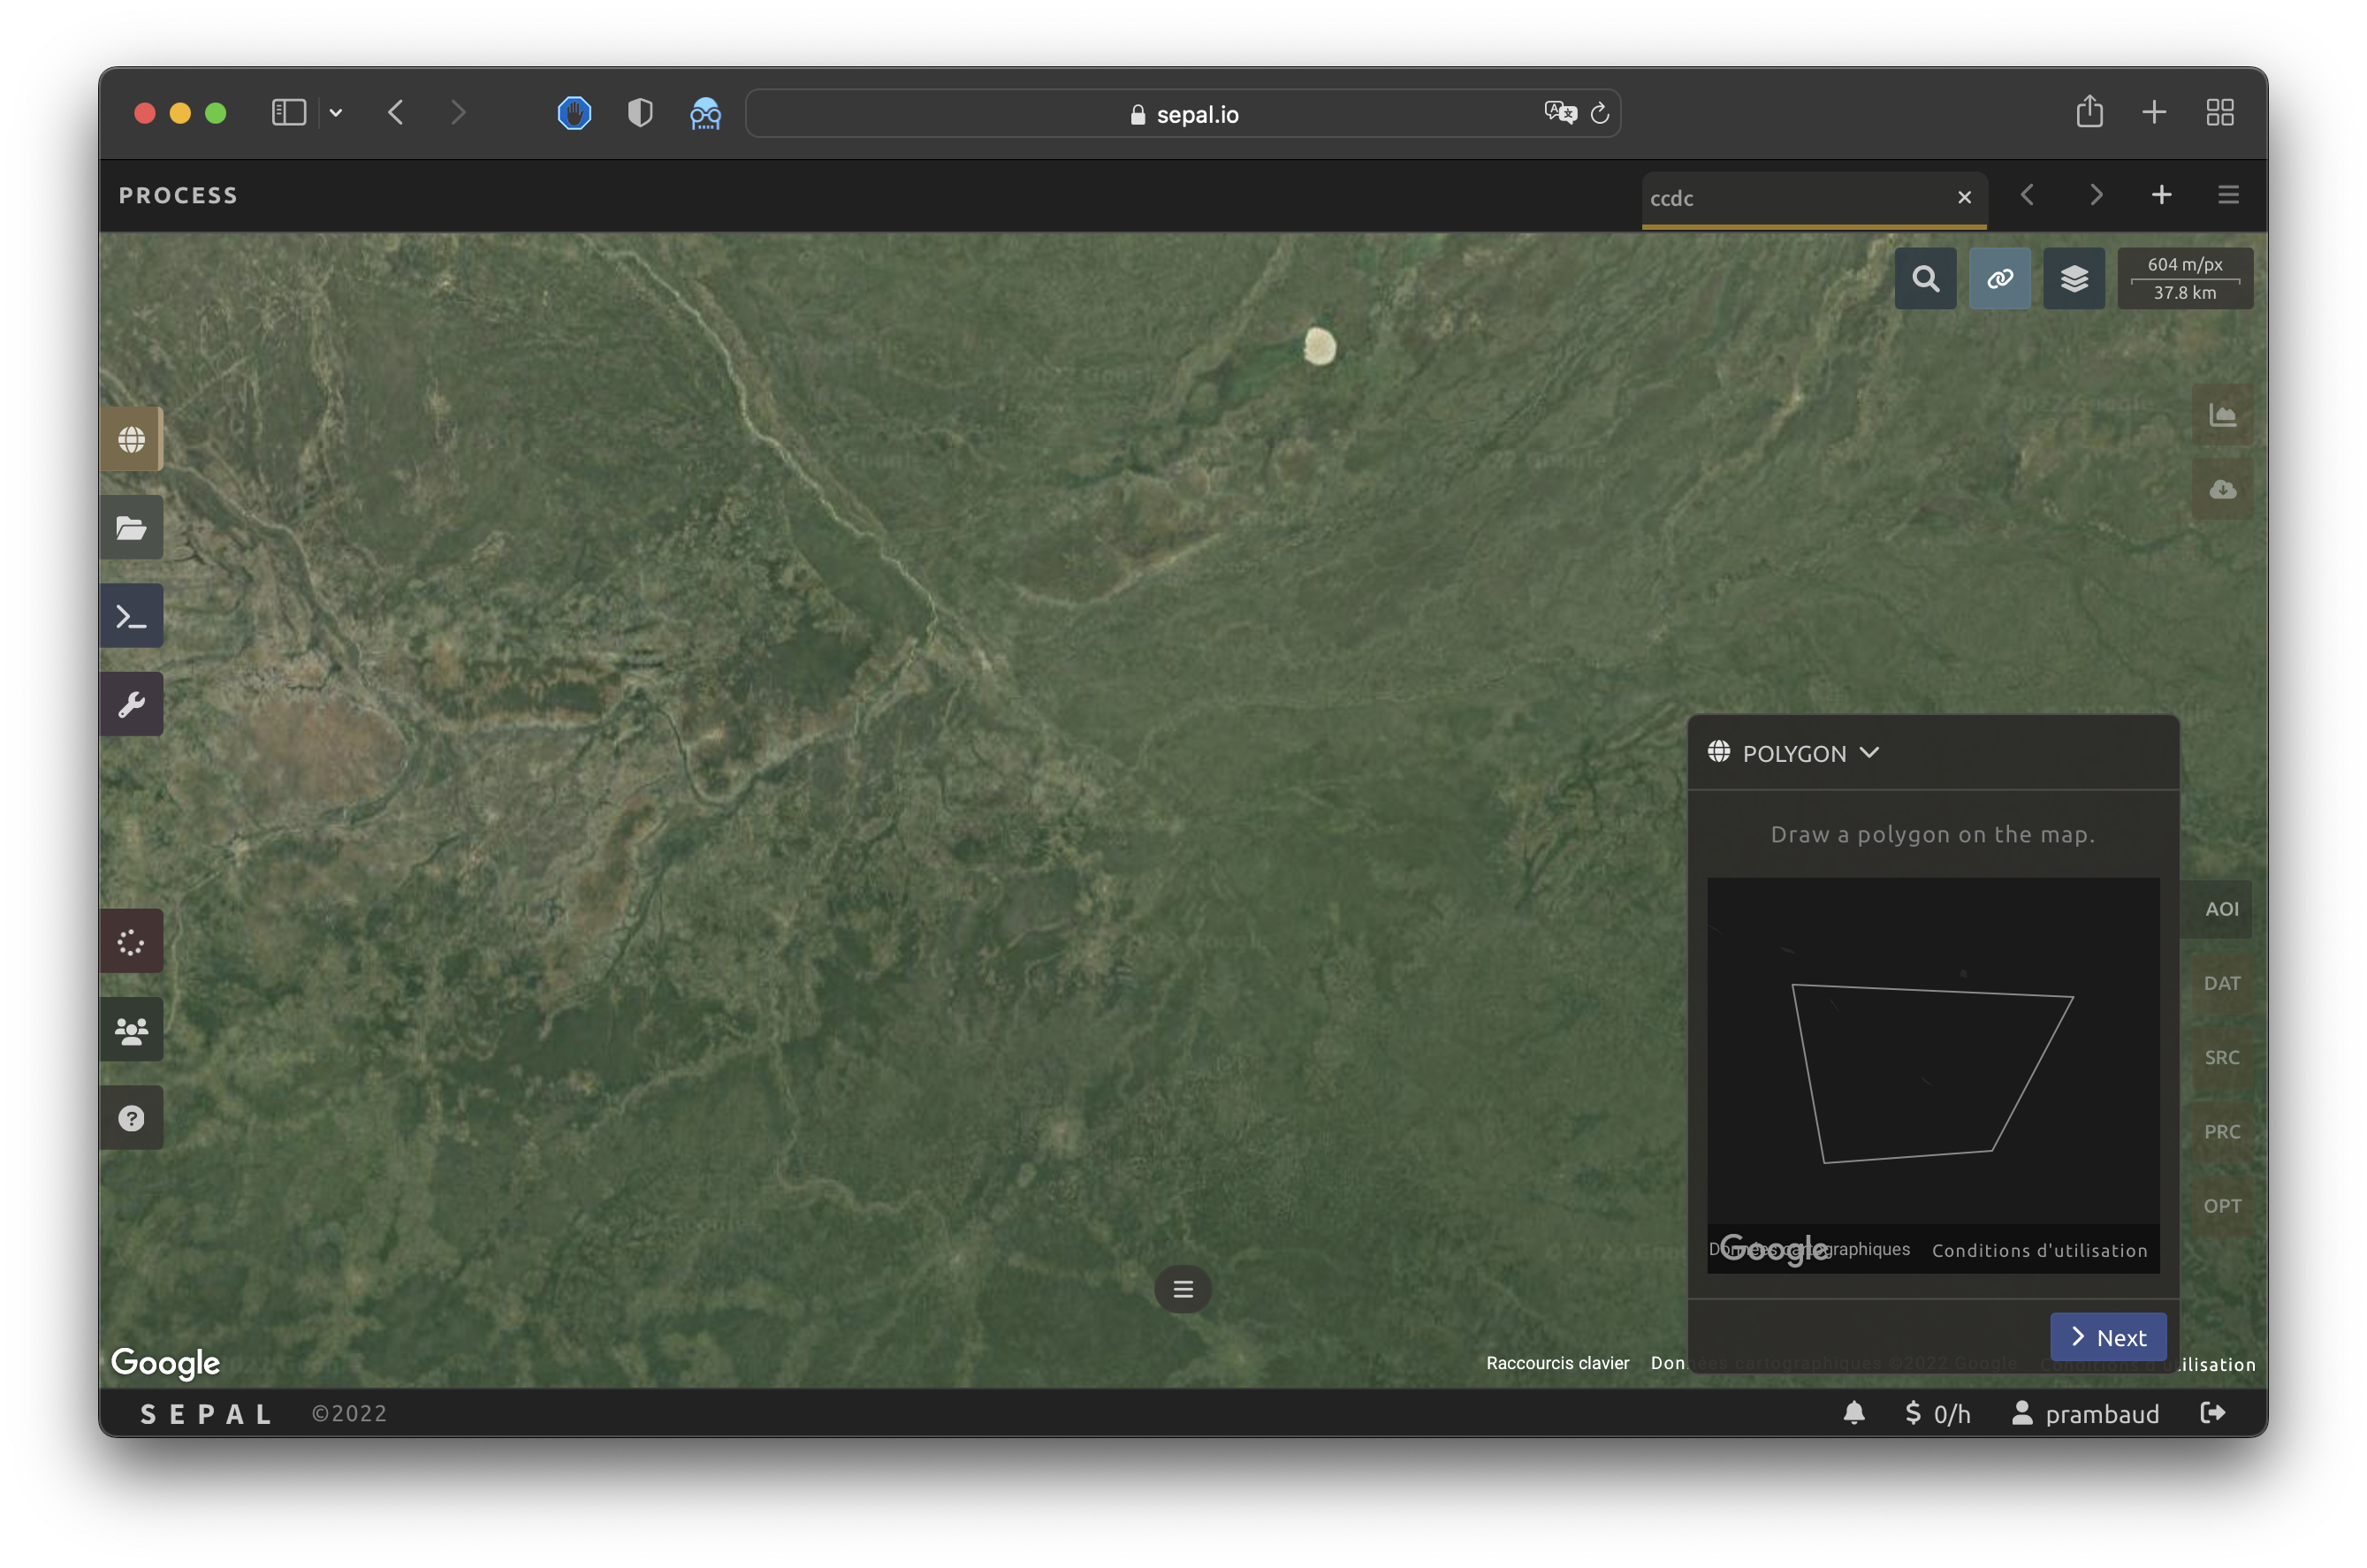
Task: Open the recipe tab list menu
Action: point(2228,195)
